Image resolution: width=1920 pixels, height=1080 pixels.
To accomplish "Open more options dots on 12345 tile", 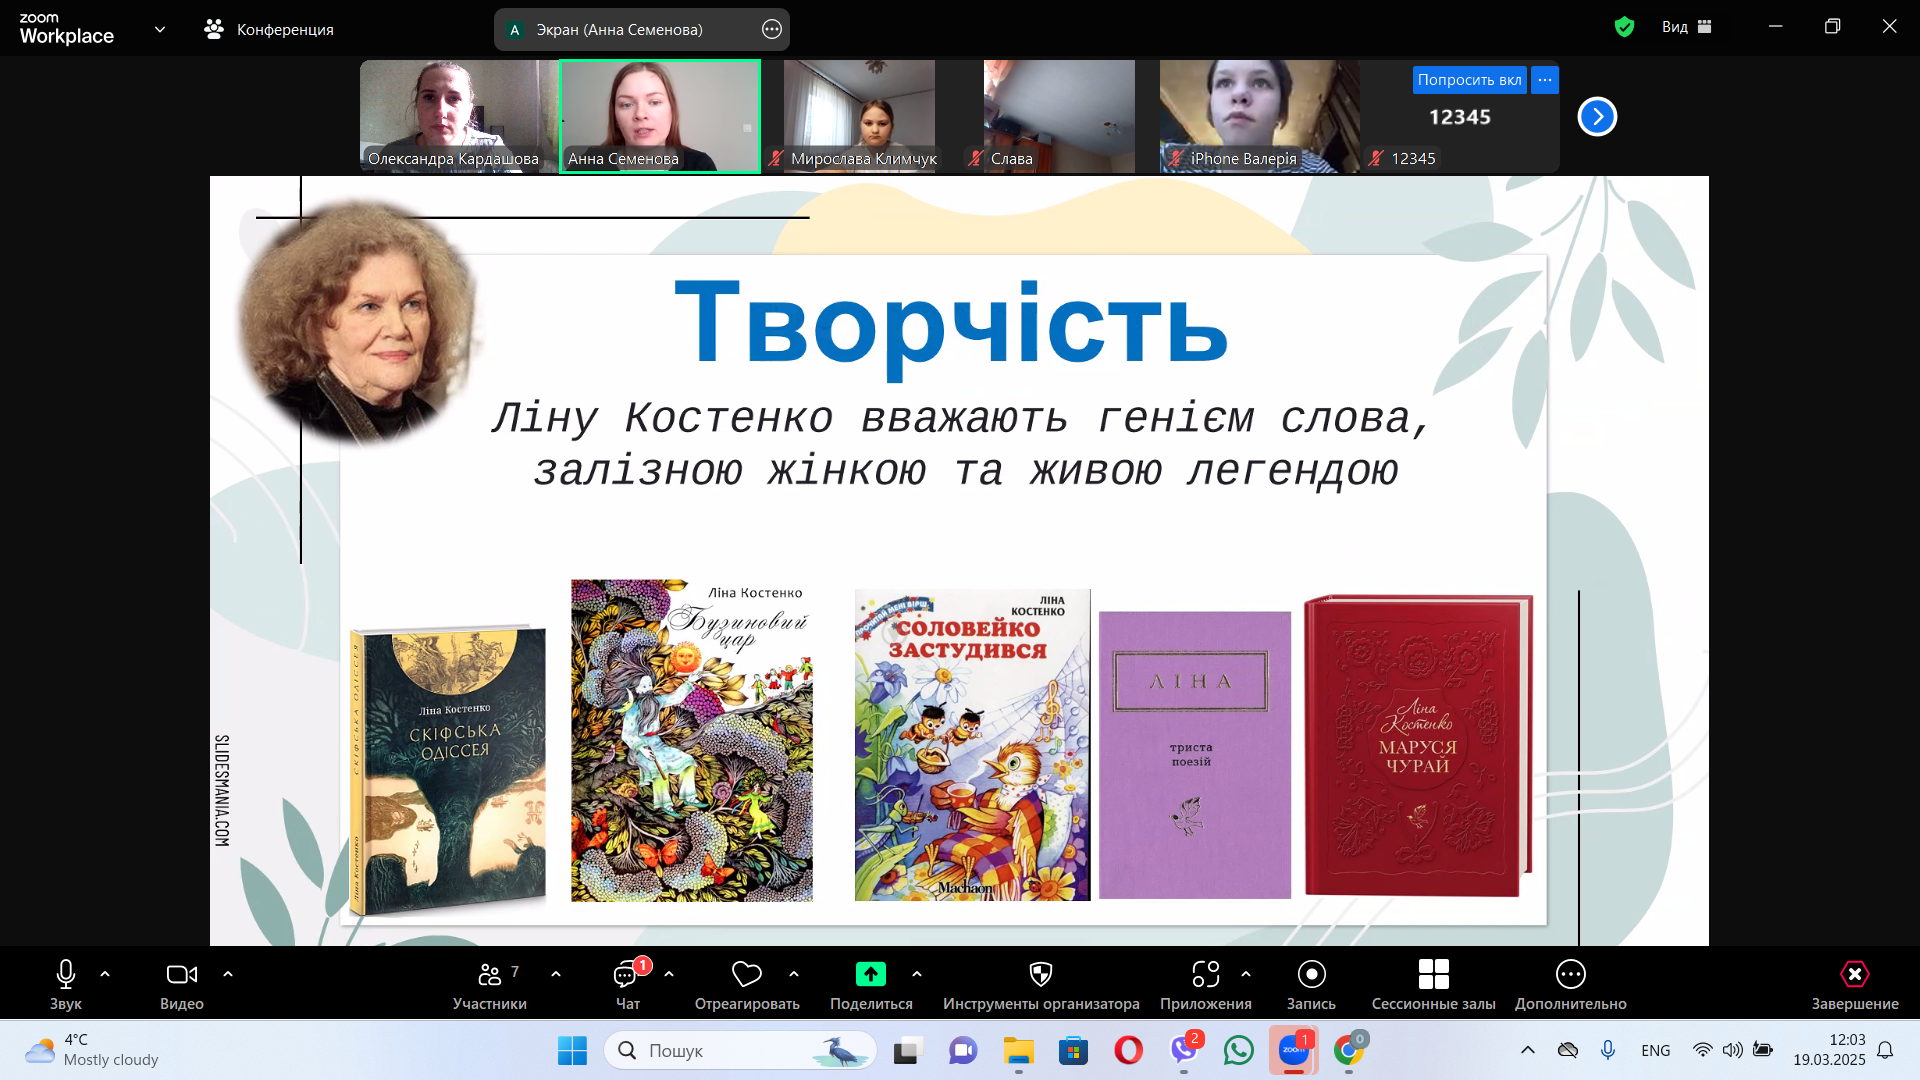I will tap(1545, 80).
